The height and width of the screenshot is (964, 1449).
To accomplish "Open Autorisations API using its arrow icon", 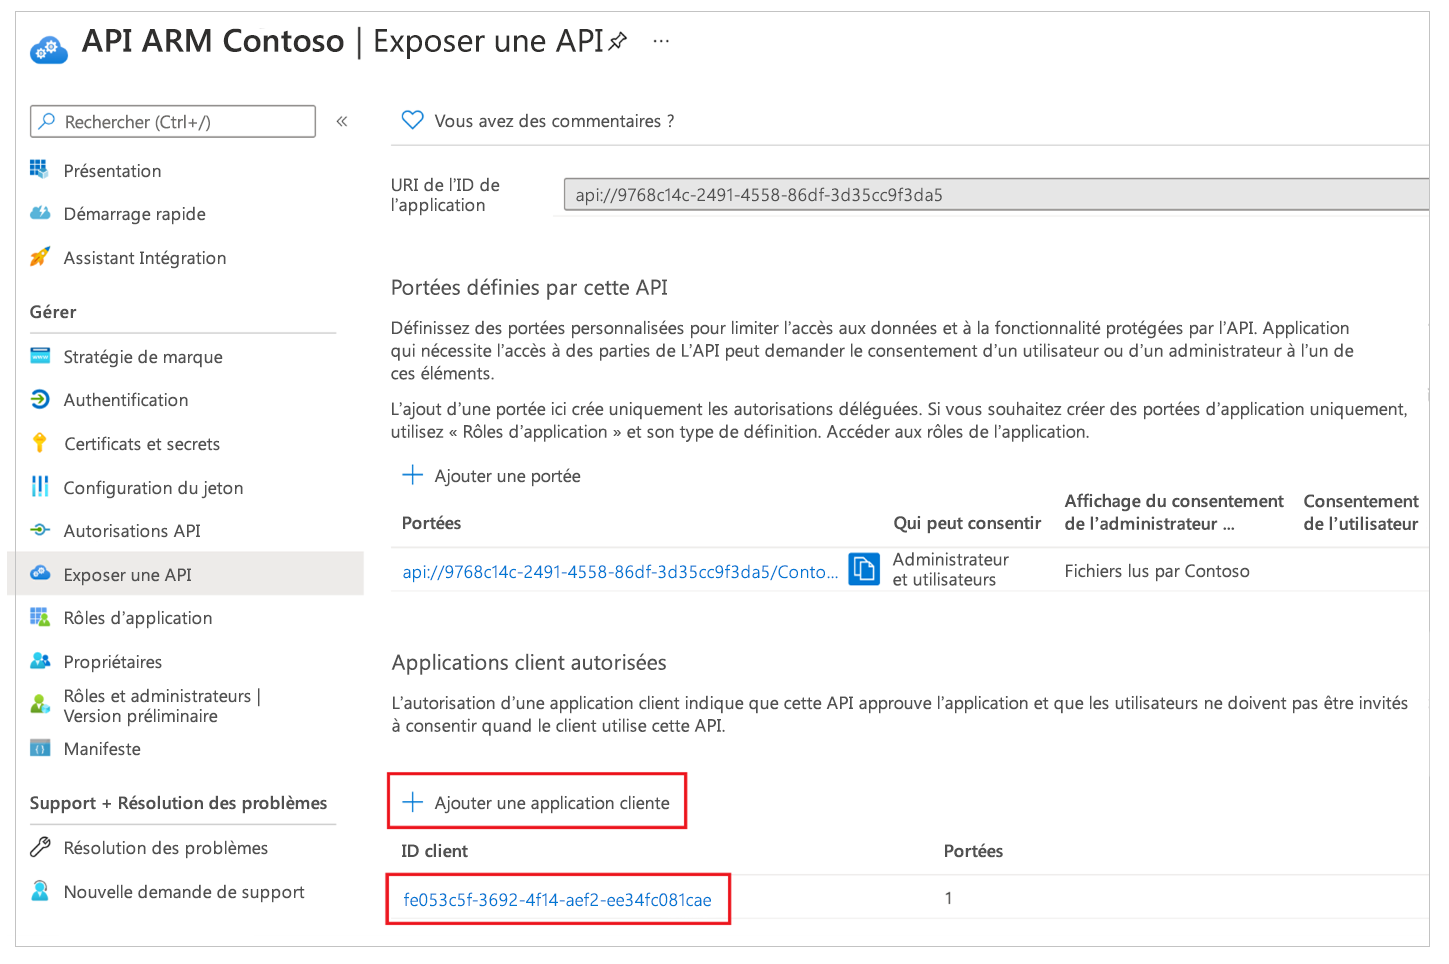I will pos(40,531).
